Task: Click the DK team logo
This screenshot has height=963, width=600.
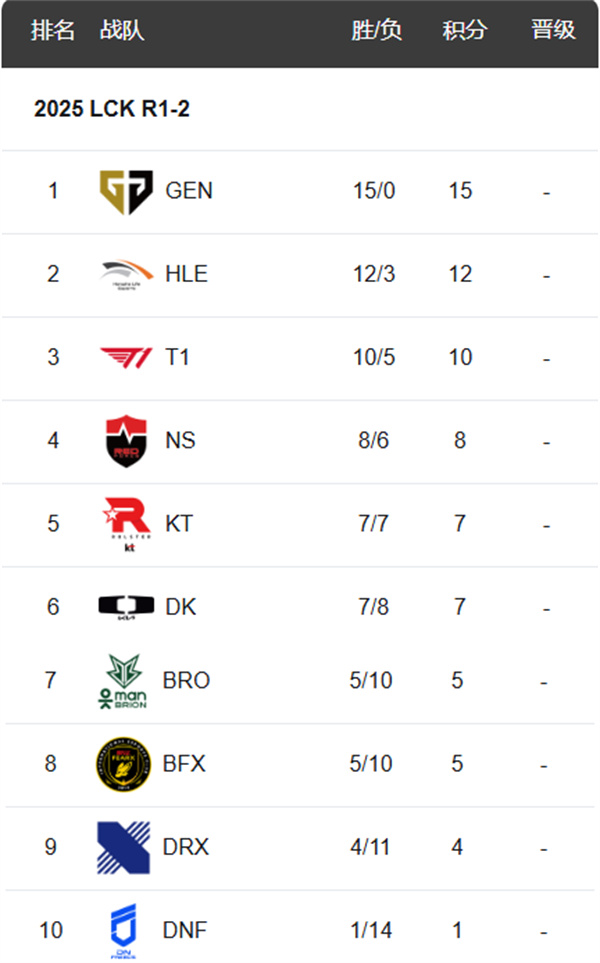Action: pos(127,607)
